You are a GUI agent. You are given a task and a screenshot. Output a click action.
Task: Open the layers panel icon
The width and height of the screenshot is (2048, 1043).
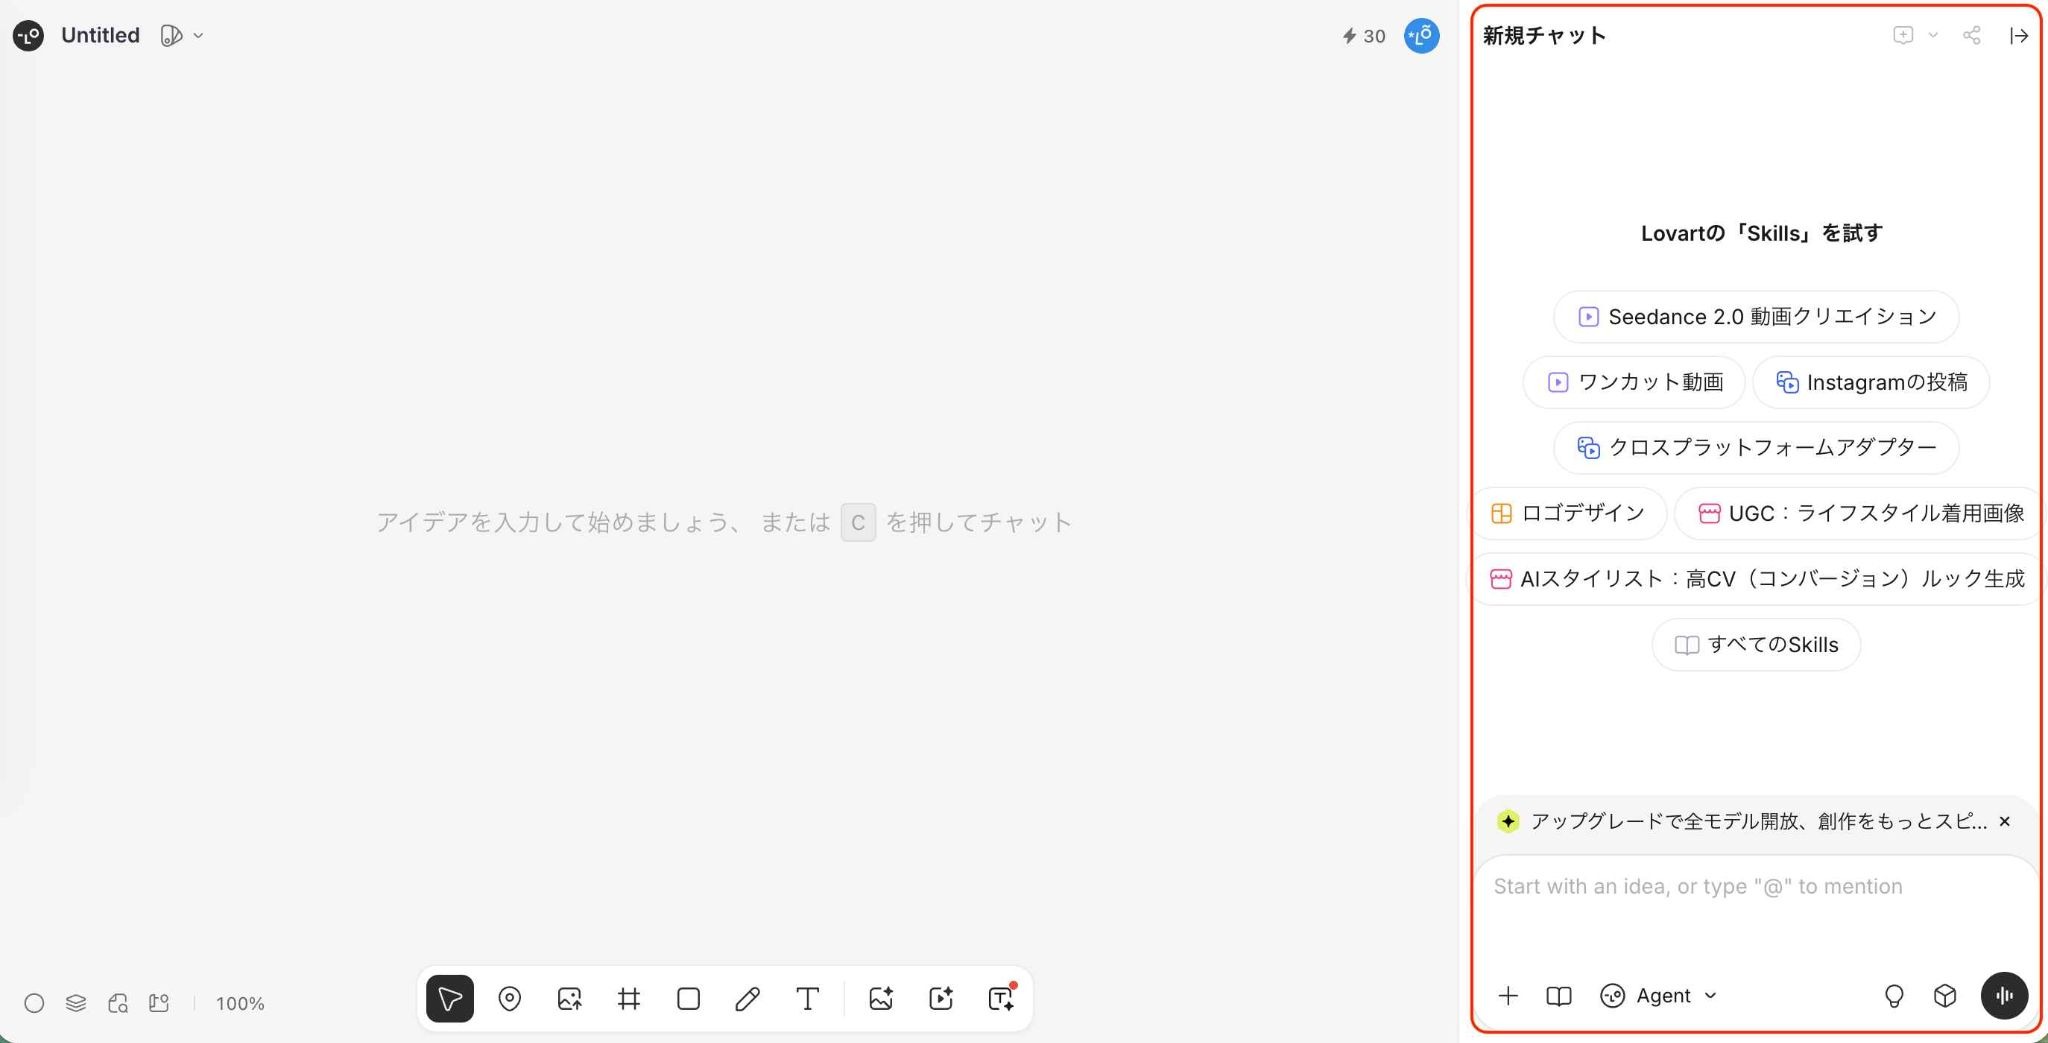click(x=76, y=1003)
